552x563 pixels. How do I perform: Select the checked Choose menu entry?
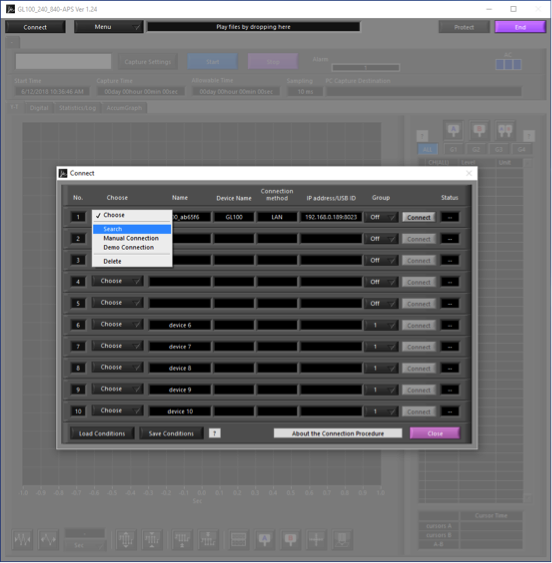132,215
